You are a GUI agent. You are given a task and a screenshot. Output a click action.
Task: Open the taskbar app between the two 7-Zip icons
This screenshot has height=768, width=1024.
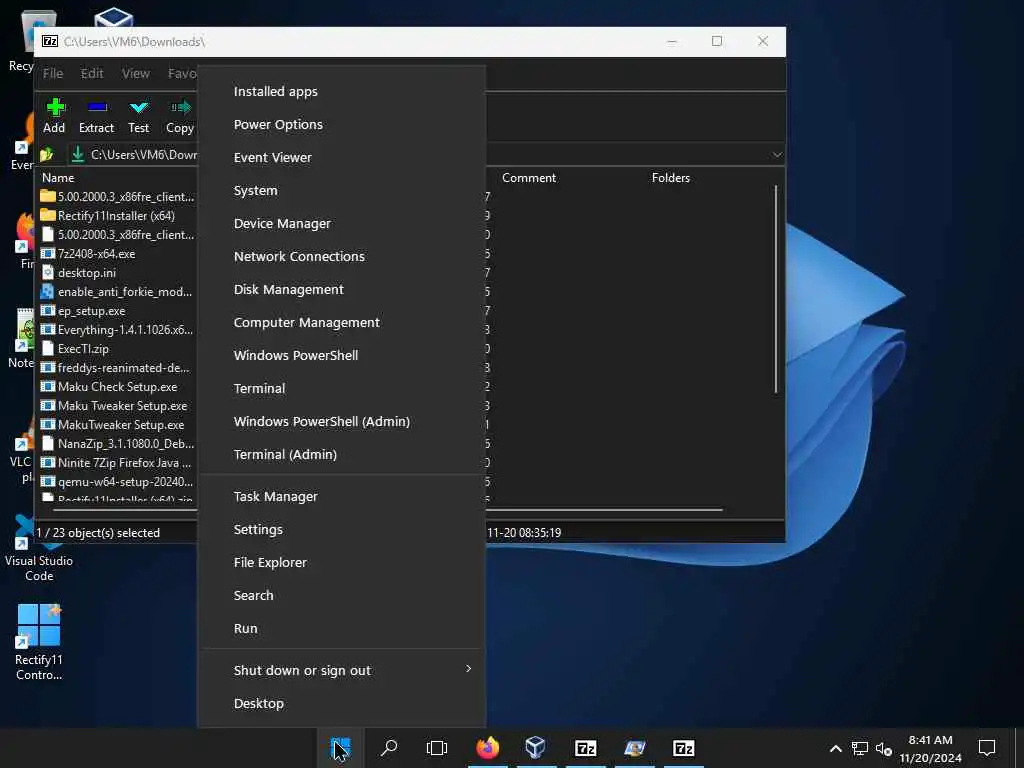tap(634, 748)
